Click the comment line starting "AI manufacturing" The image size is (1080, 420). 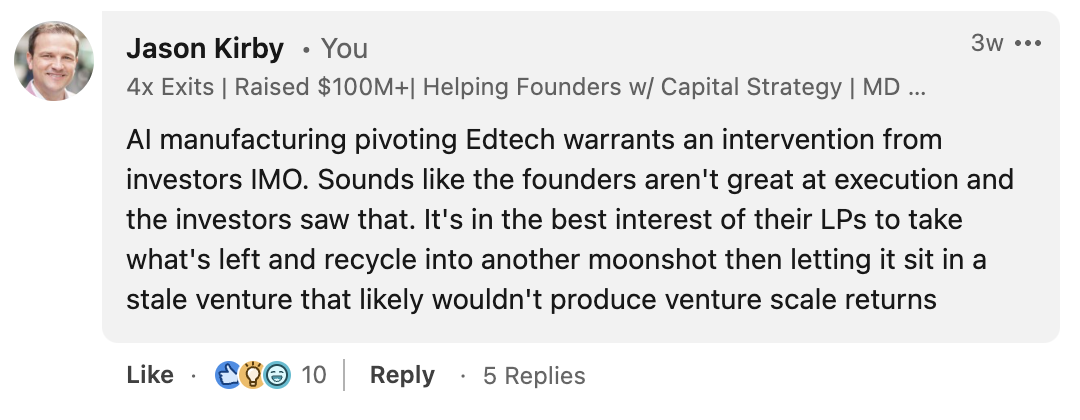(x=534, y=139)
